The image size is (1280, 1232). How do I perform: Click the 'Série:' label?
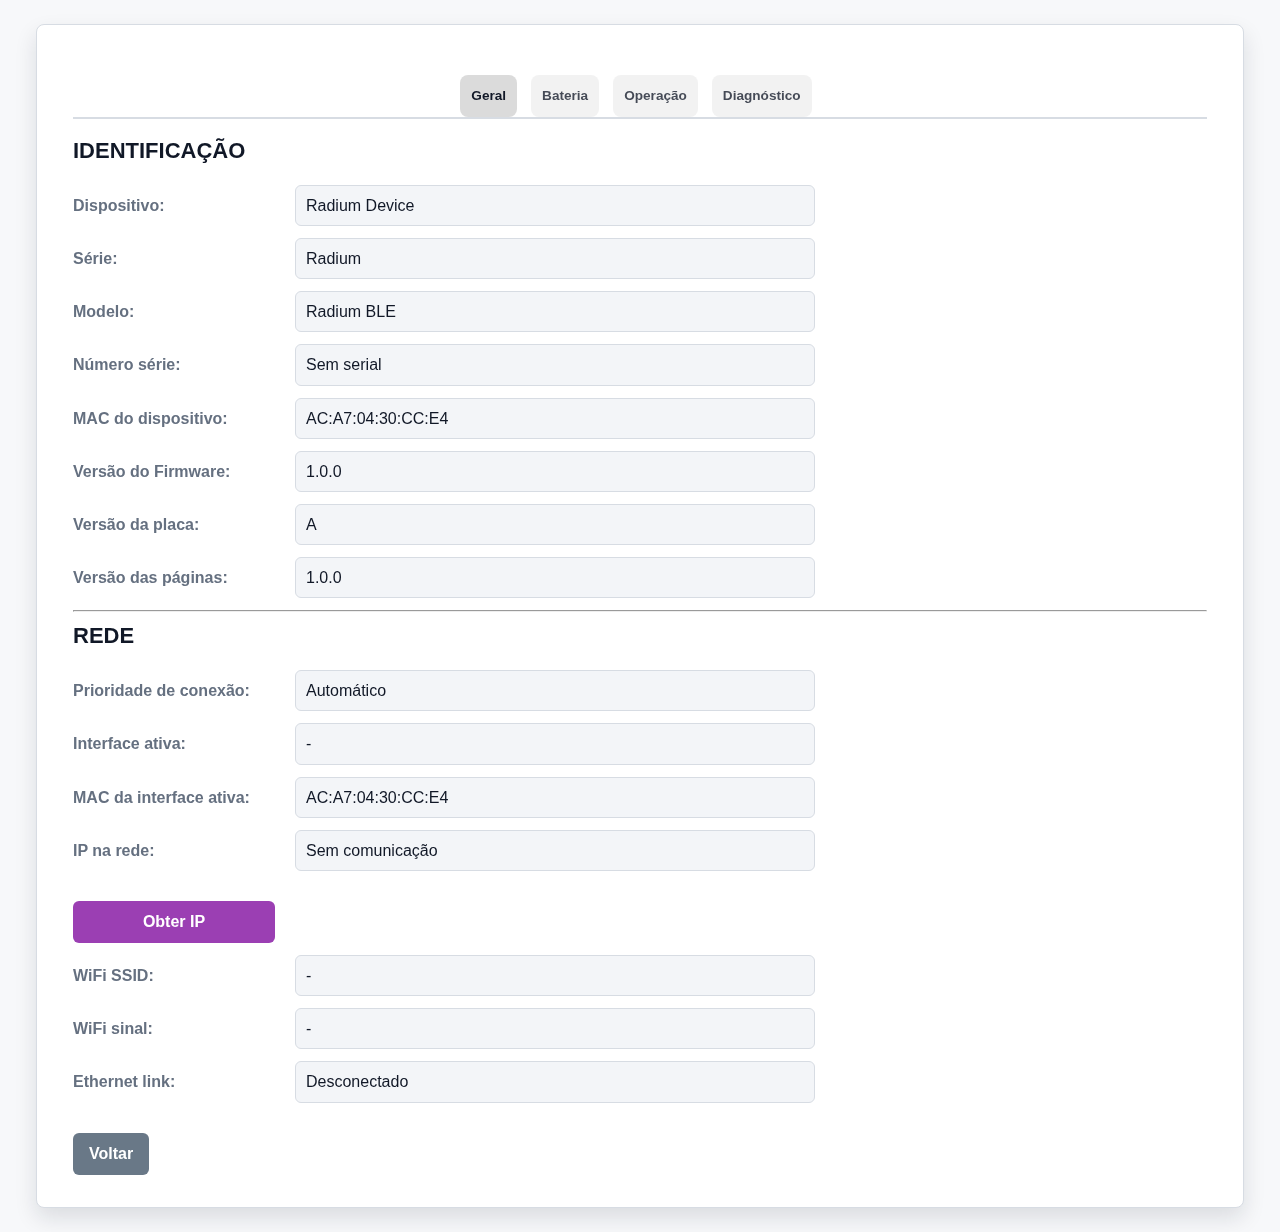tap(95, 258)
